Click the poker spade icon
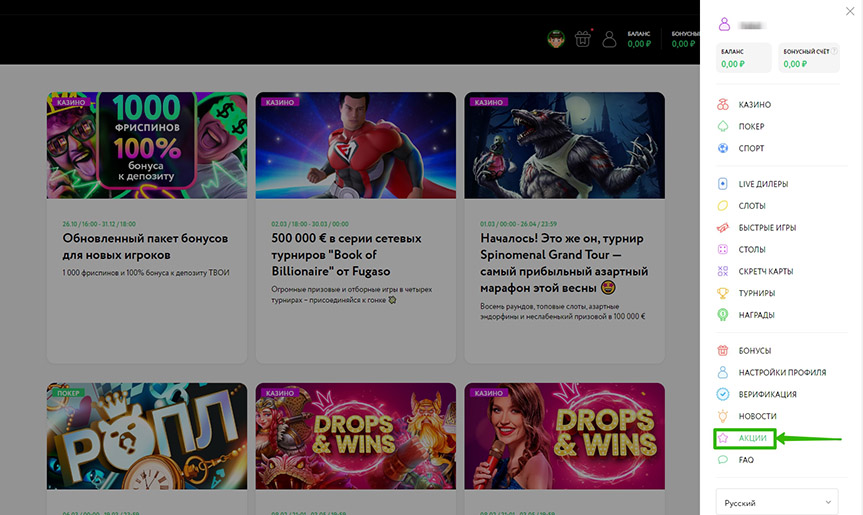 [x=723, y=127]
